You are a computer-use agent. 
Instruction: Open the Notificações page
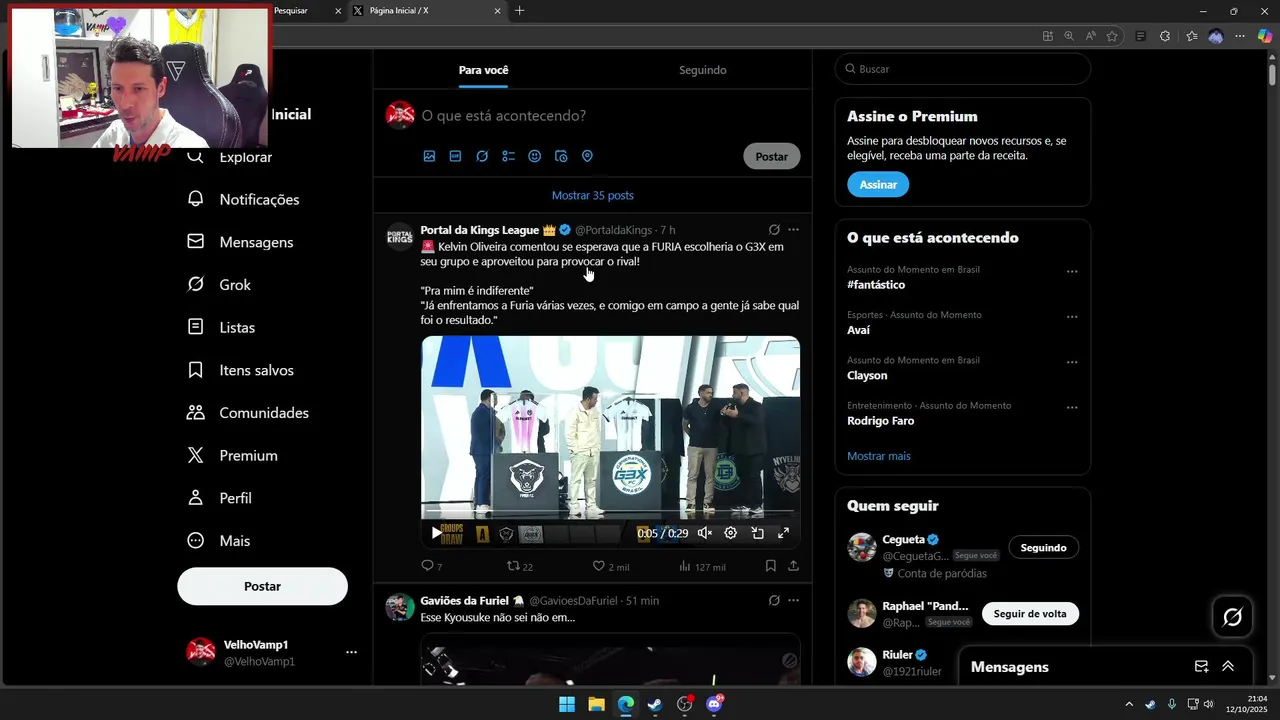(243, 199)
